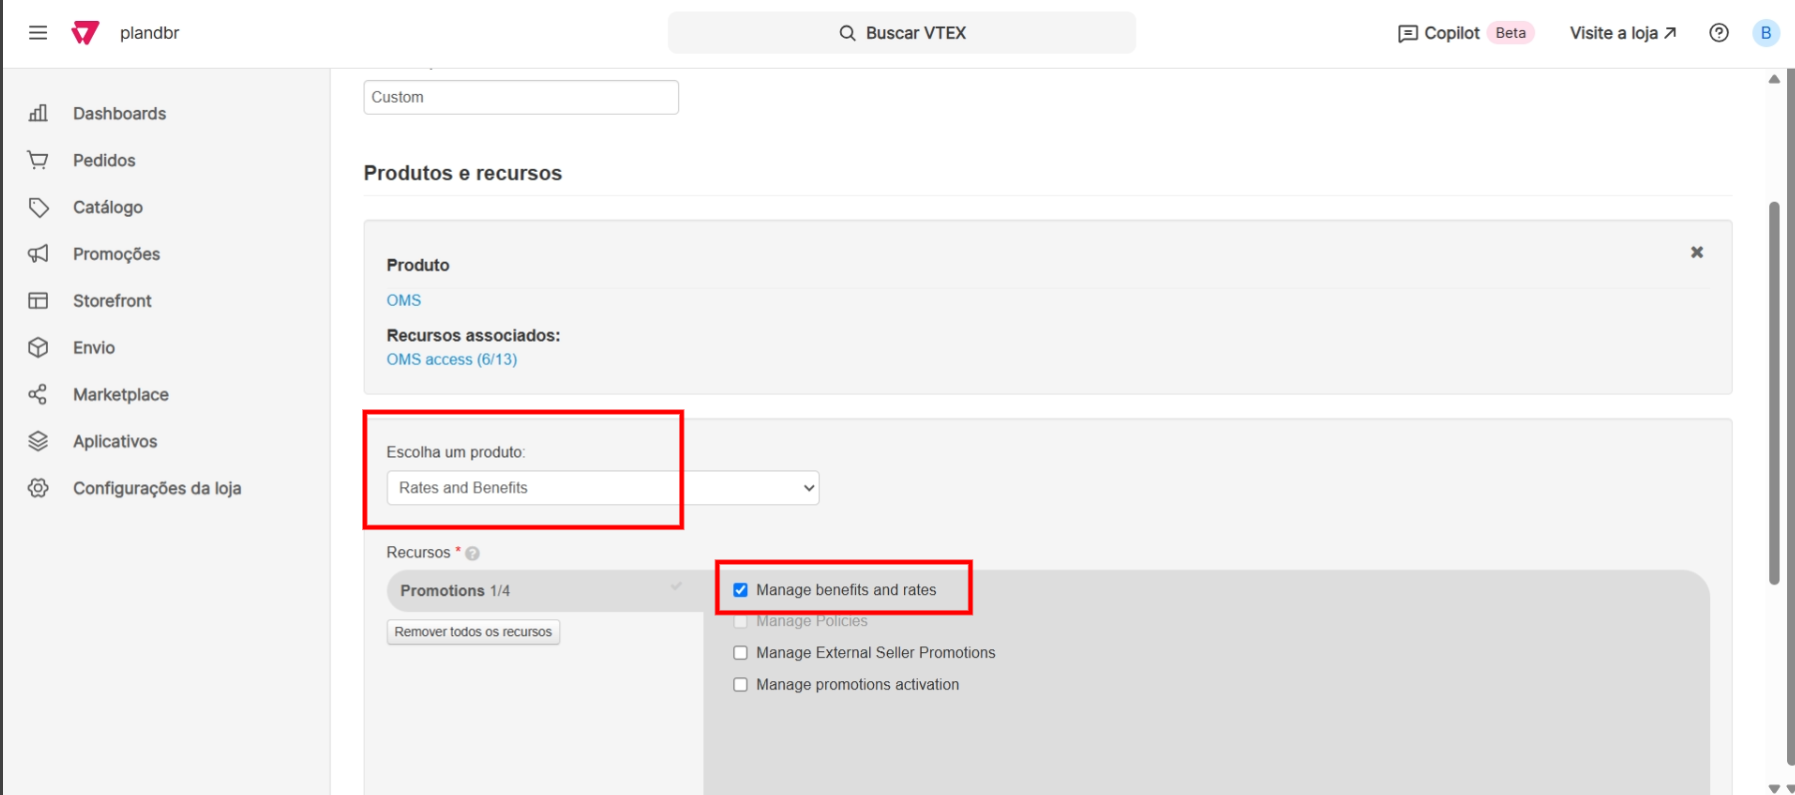Image resolution: width=1795 pixels, height=795 pixels.
Task: Uncheck Manage benefits and rates
Action: click(740, 590)
